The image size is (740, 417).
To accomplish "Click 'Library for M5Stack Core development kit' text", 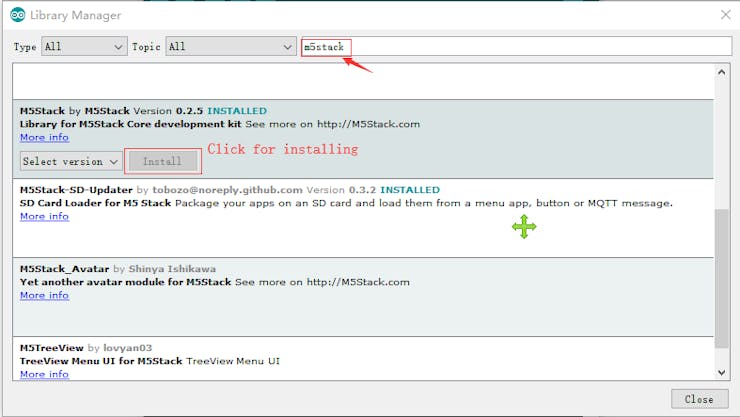I will click(130, 124).
